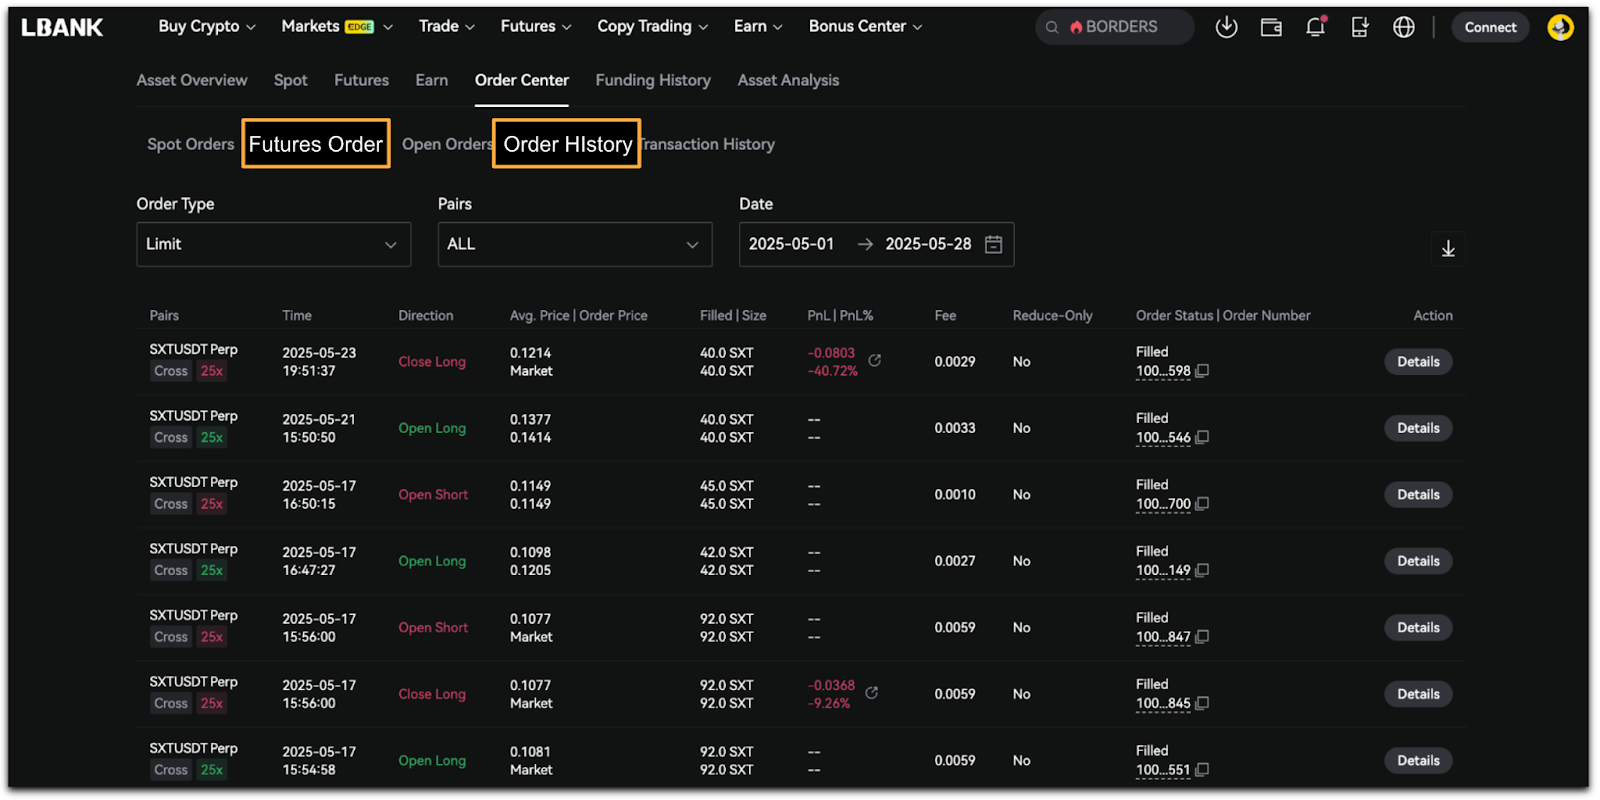Copy order number 100...598
Viewport: 1600px width, 800px height.
point(1203,371)
